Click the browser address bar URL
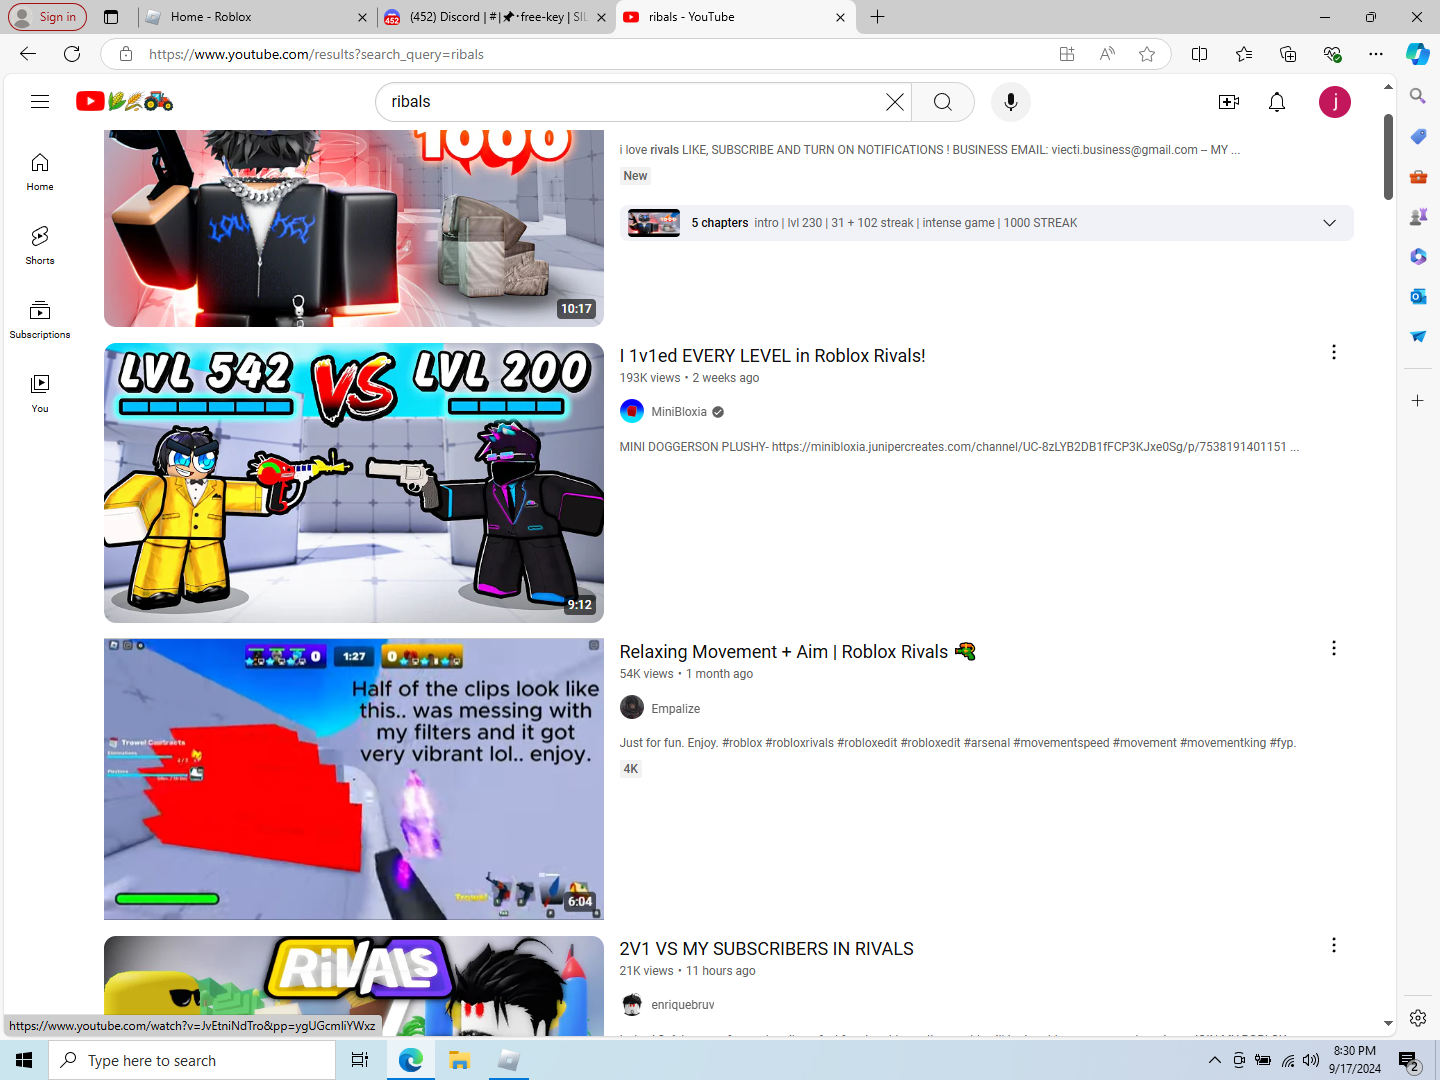Viewport: 1440px width, 1080px height. click(x=316, y=54)
